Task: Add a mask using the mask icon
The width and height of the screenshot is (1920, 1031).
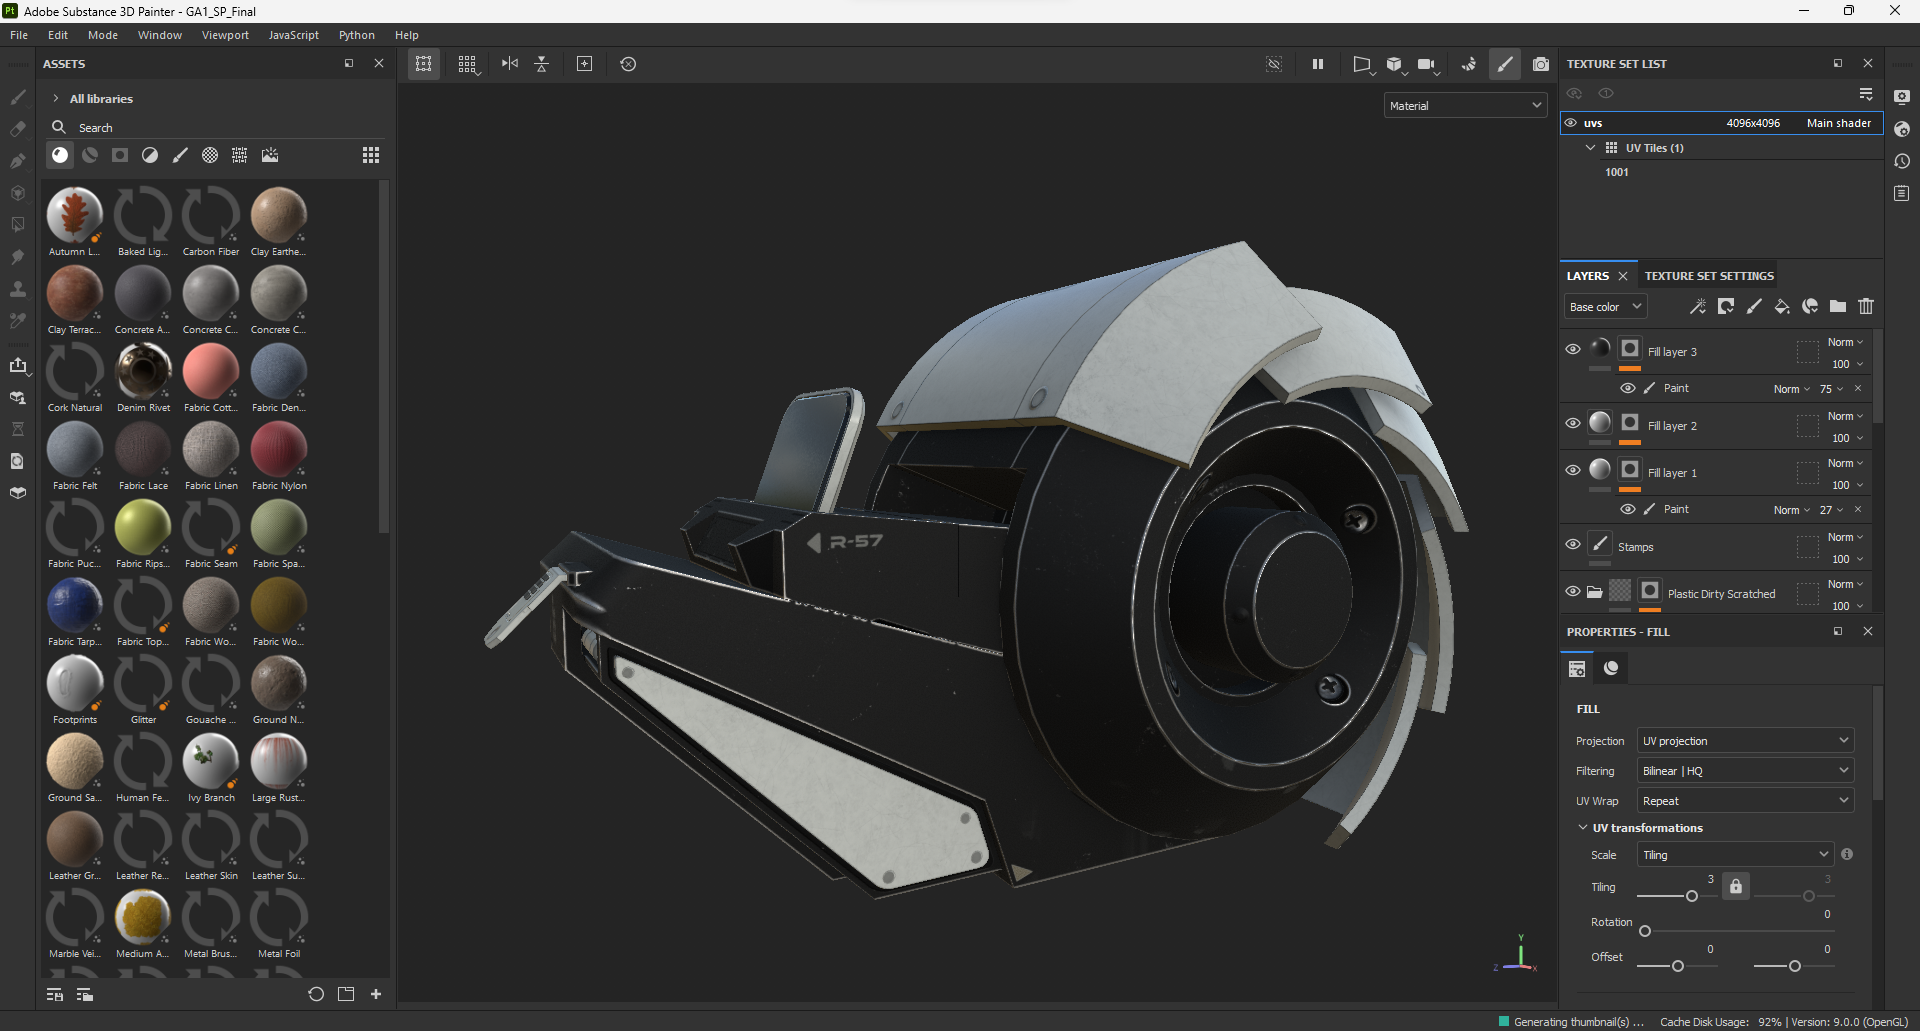Action: [1726, 307]
